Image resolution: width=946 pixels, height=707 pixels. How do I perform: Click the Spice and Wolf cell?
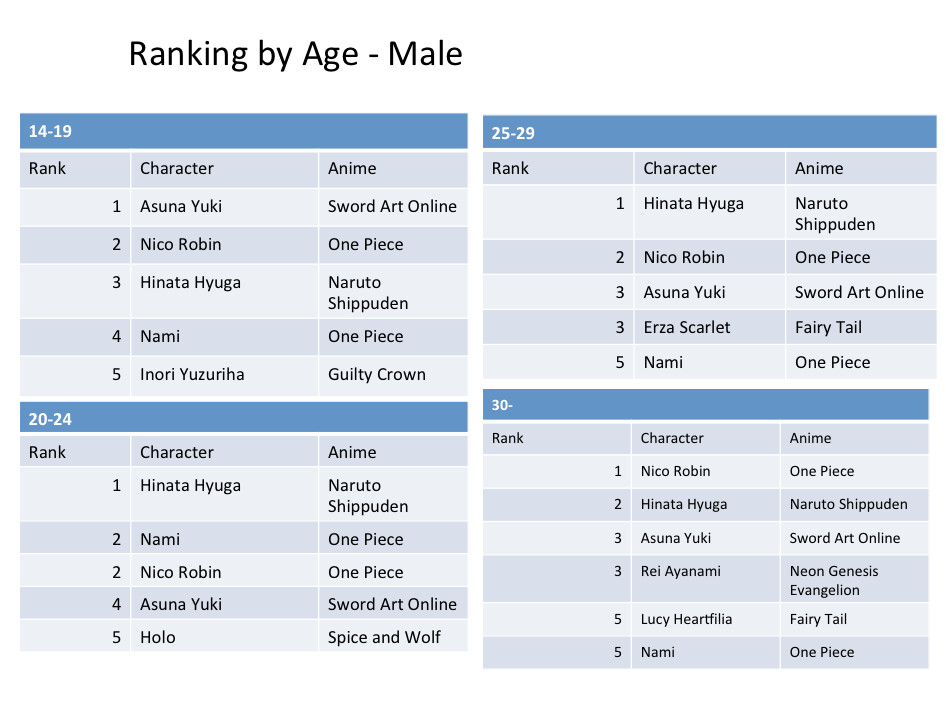[384, 637]
